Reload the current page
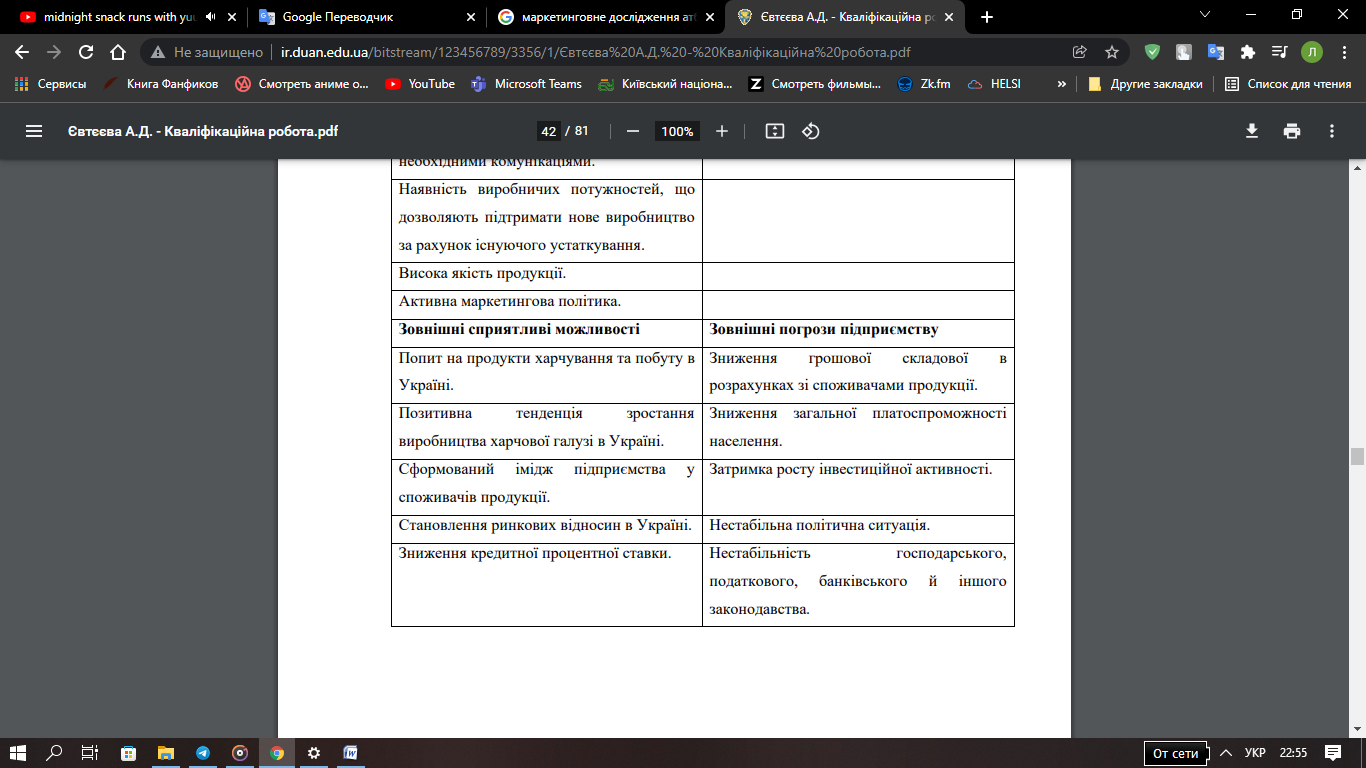Image resolution: width=1366 pixels, height=768 pixels. pyautogui.click(x=86, y=52)
